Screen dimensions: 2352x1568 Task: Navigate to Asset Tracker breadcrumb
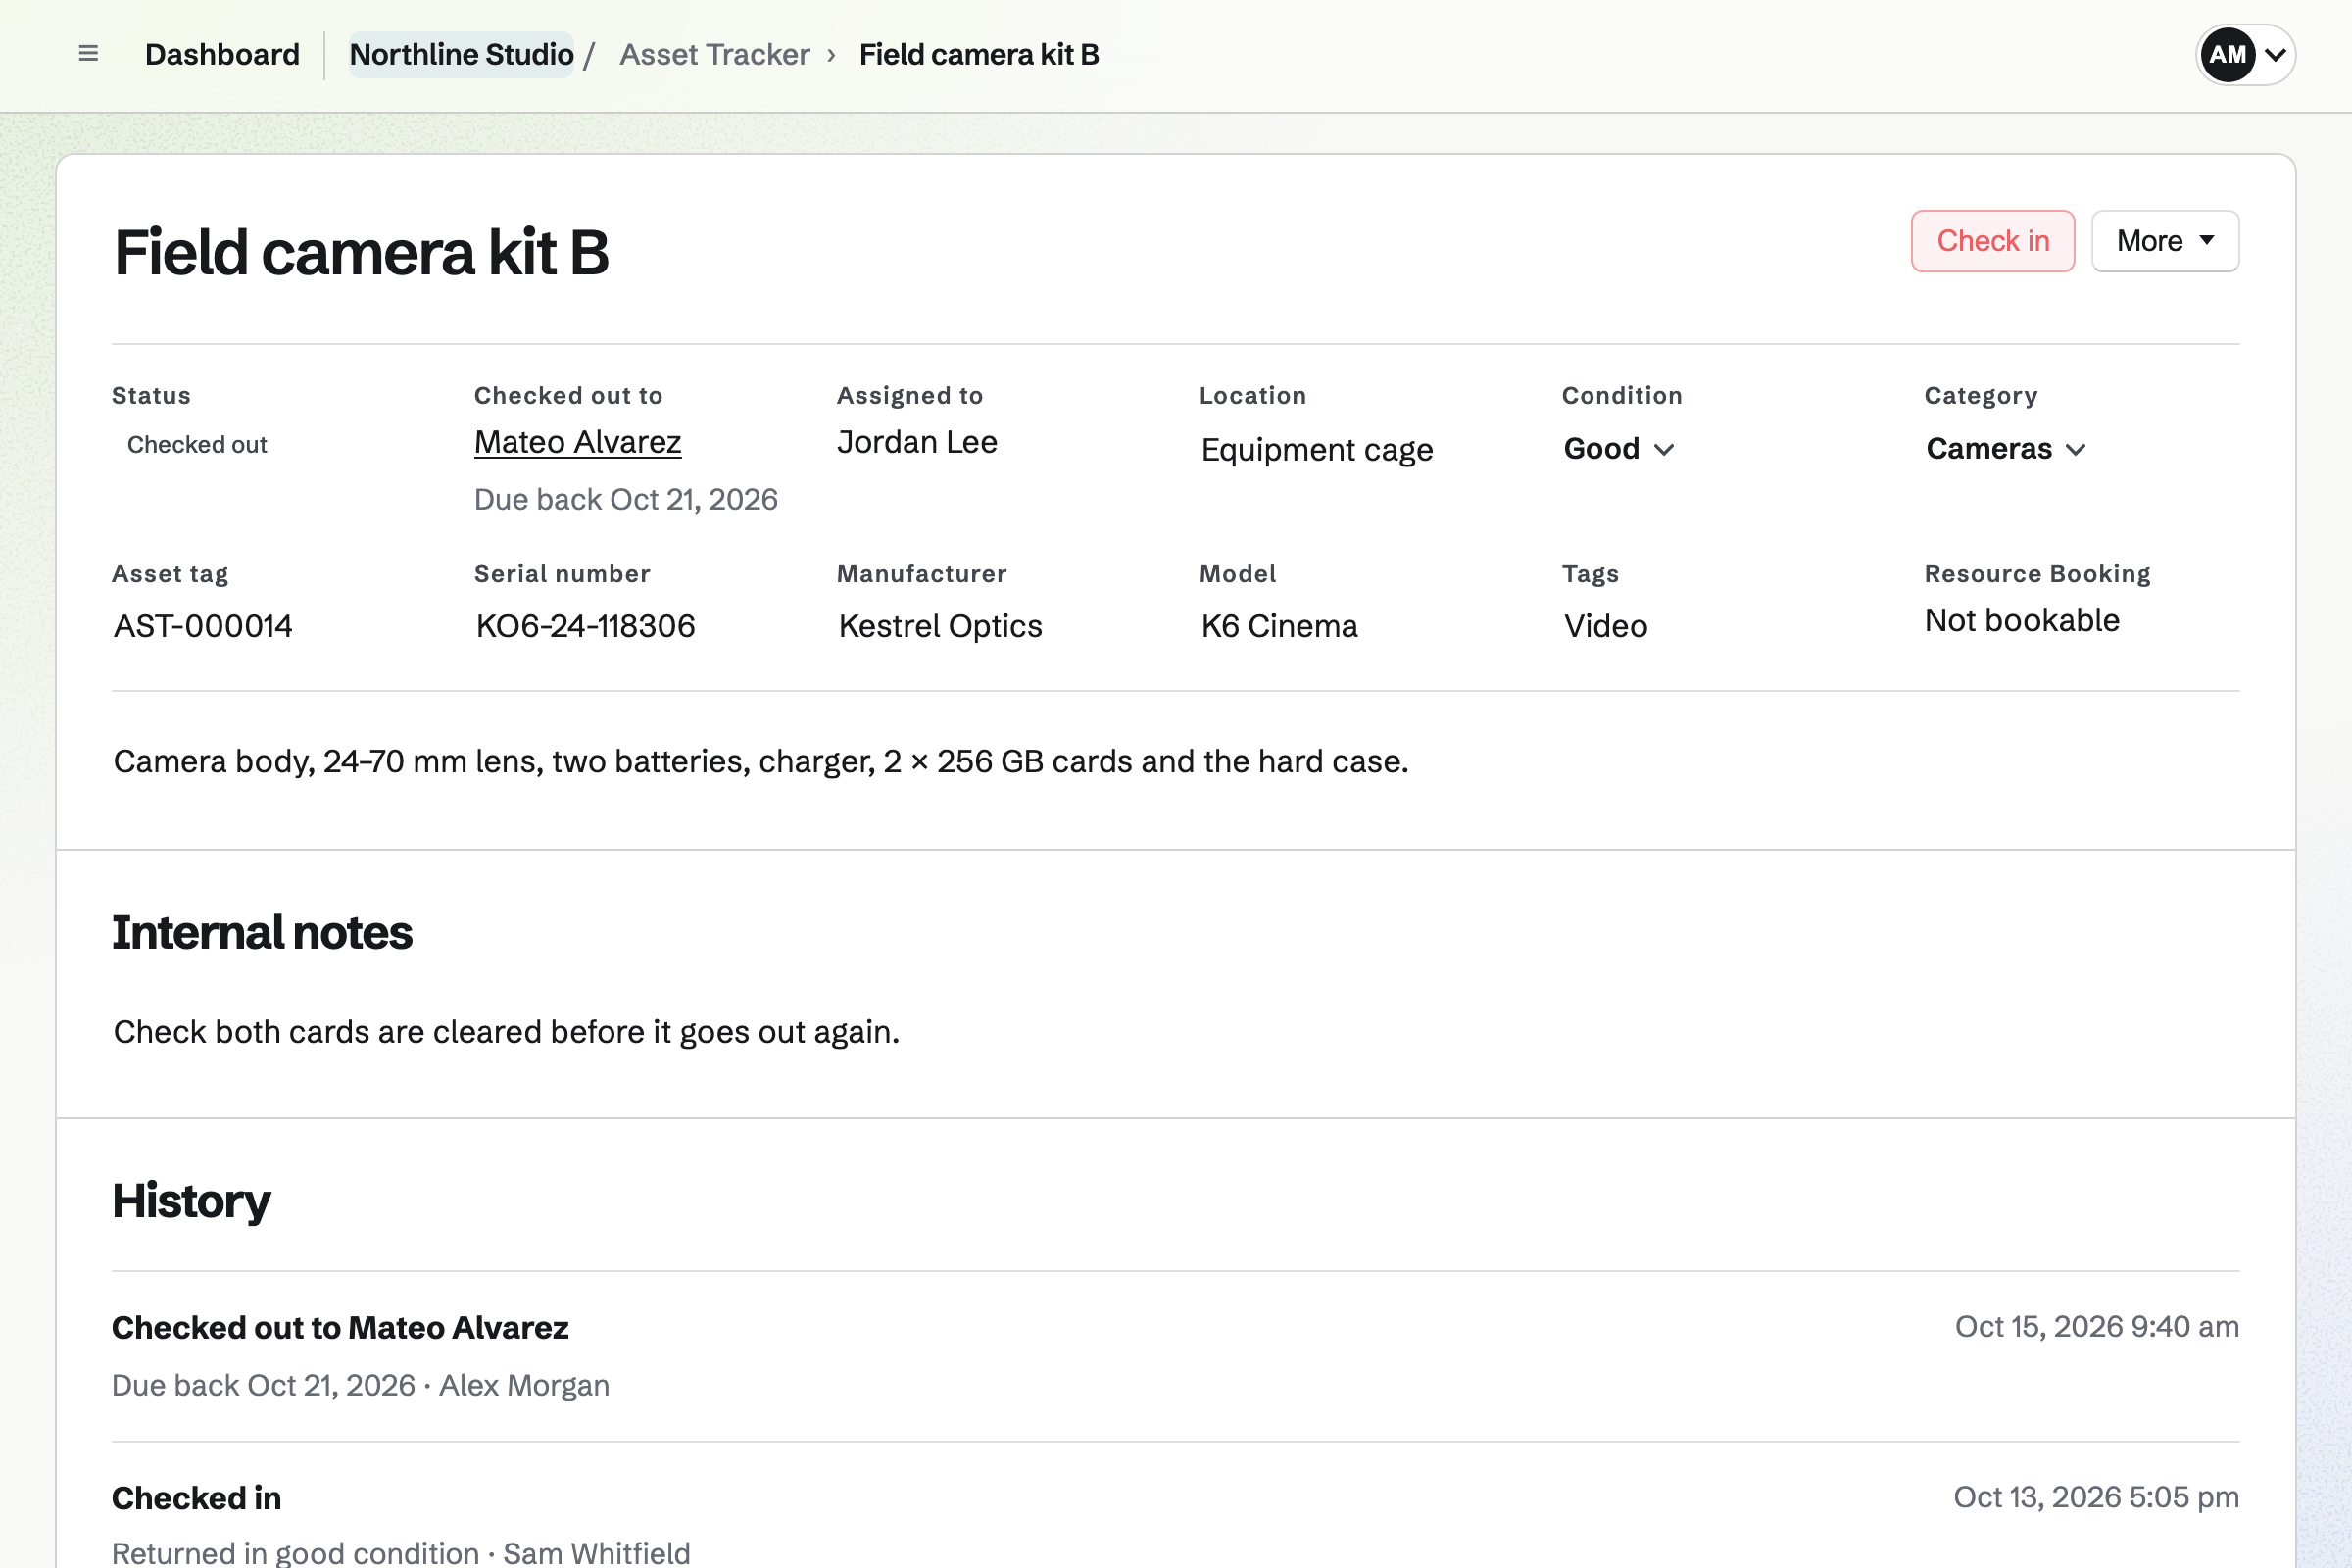(x=714, y=55)
